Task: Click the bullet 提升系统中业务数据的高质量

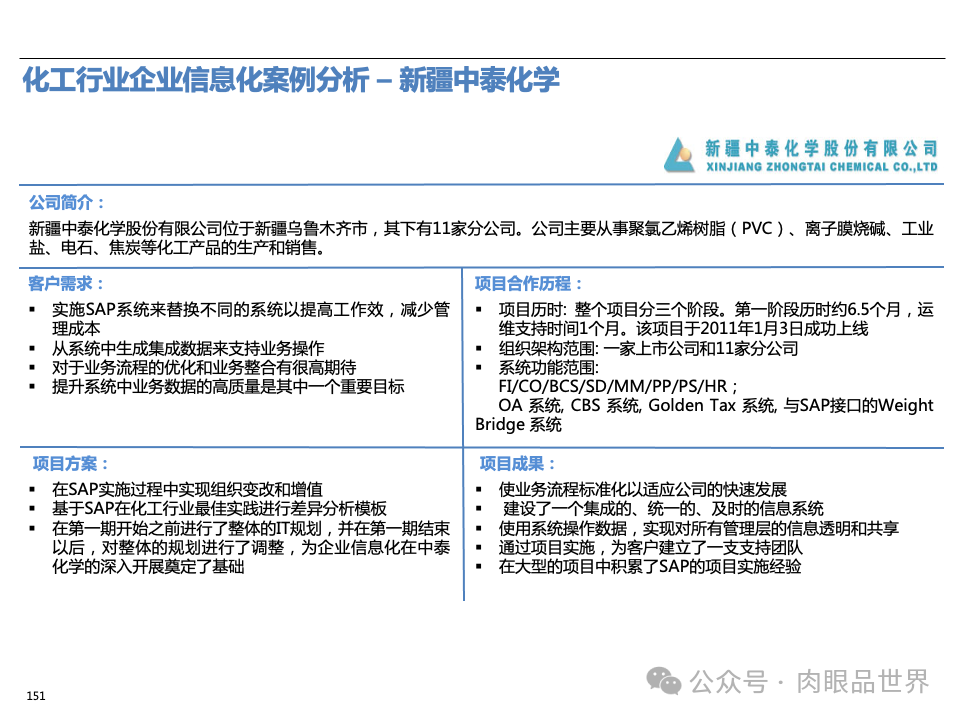Action: point(228,387)
